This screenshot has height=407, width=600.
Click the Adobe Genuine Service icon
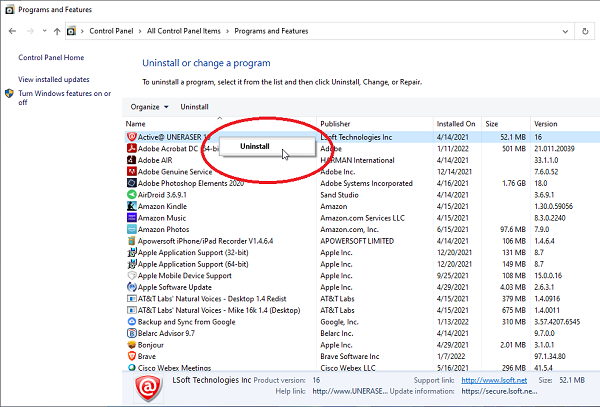[132, 171]
